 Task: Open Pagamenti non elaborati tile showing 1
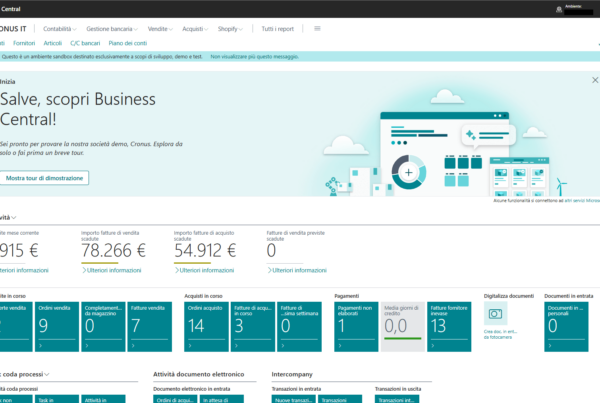pos(356,326)
